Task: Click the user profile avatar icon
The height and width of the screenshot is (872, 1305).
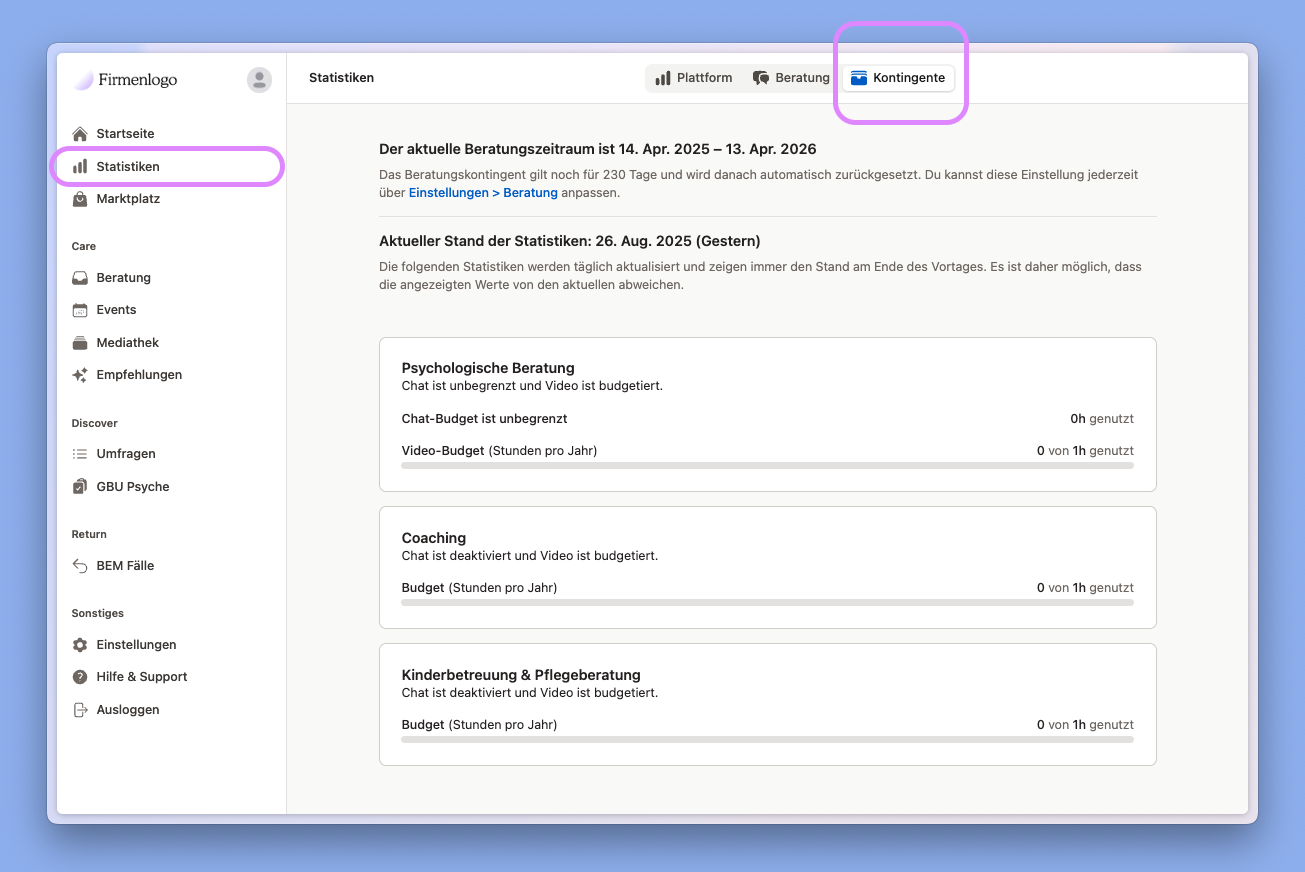Action: coord(259,80)
